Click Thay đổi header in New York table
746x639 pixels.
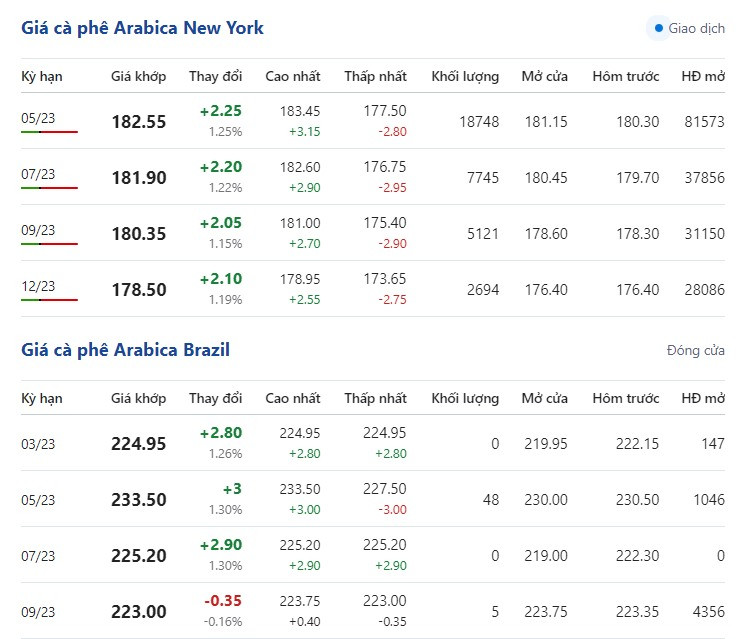215,76
